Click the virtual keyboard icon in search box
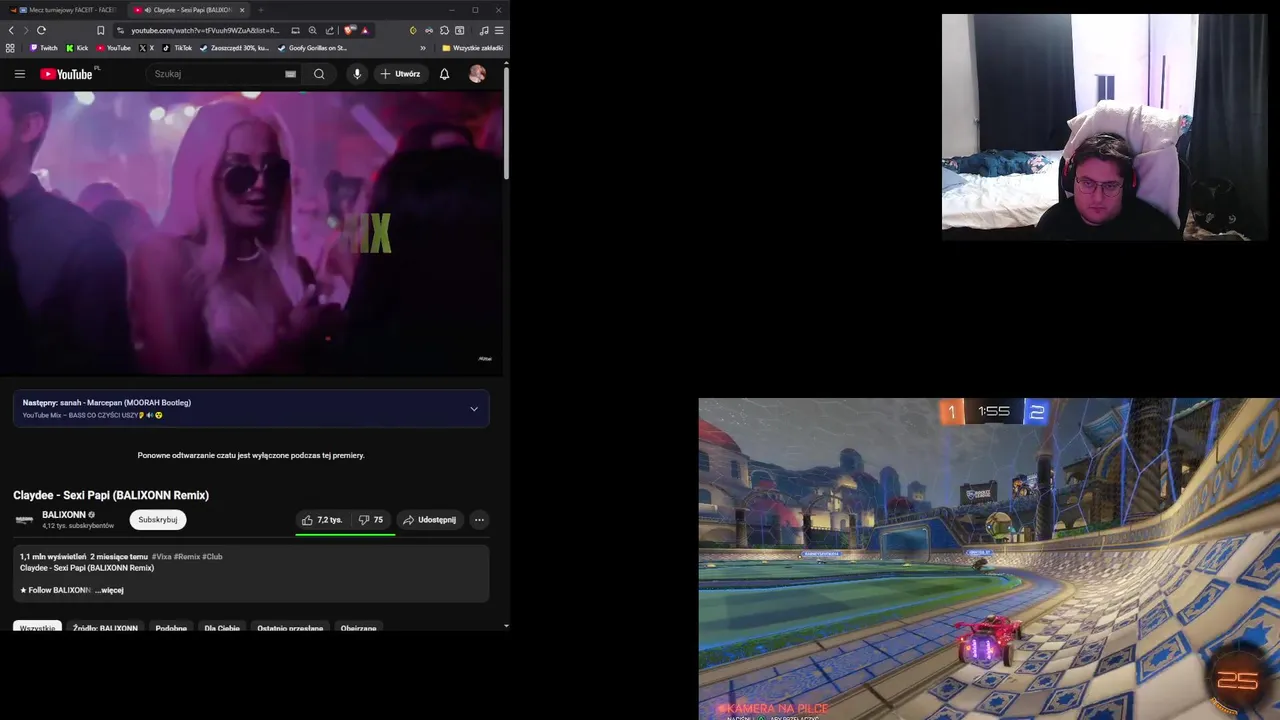The image size is (1280, 720). point(290,74)
